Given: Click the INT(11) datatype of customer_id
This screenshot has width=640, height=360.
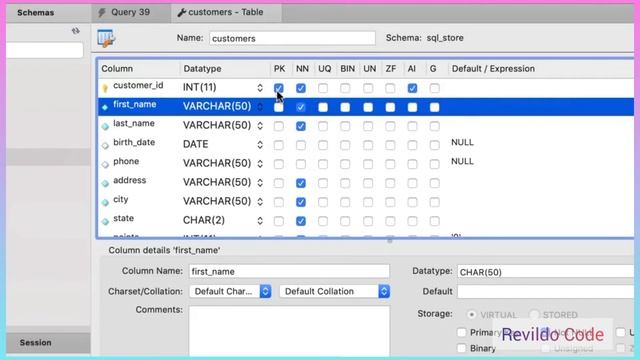Looking at the screenshot, I should (x=200, y=87).
